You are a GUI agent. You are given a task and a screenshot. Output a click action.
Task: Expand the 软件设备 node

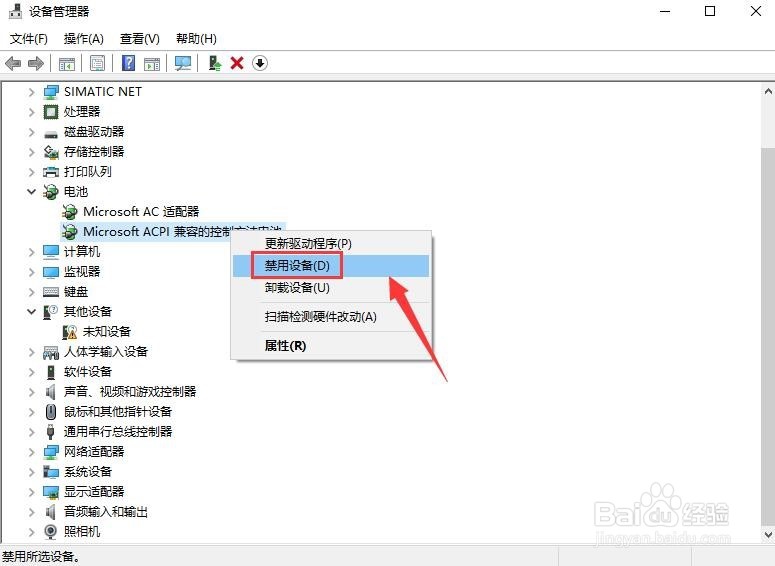(x=32, y=372)
